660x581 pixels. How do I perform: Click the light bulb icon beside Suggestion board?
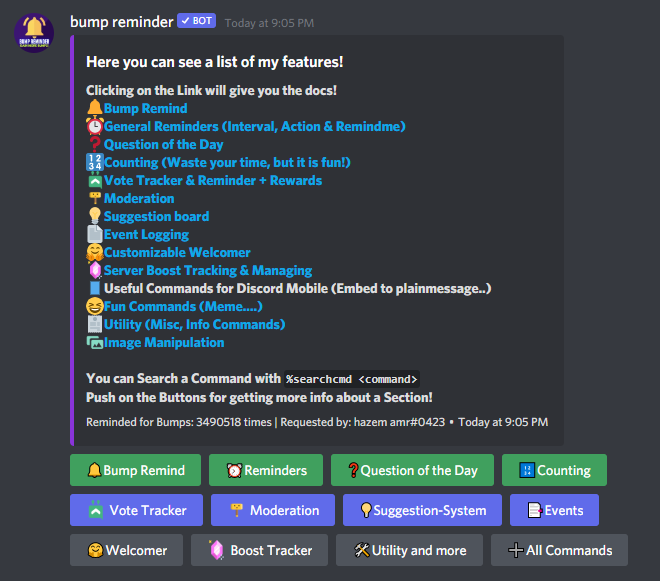click(x=94, y=216)
